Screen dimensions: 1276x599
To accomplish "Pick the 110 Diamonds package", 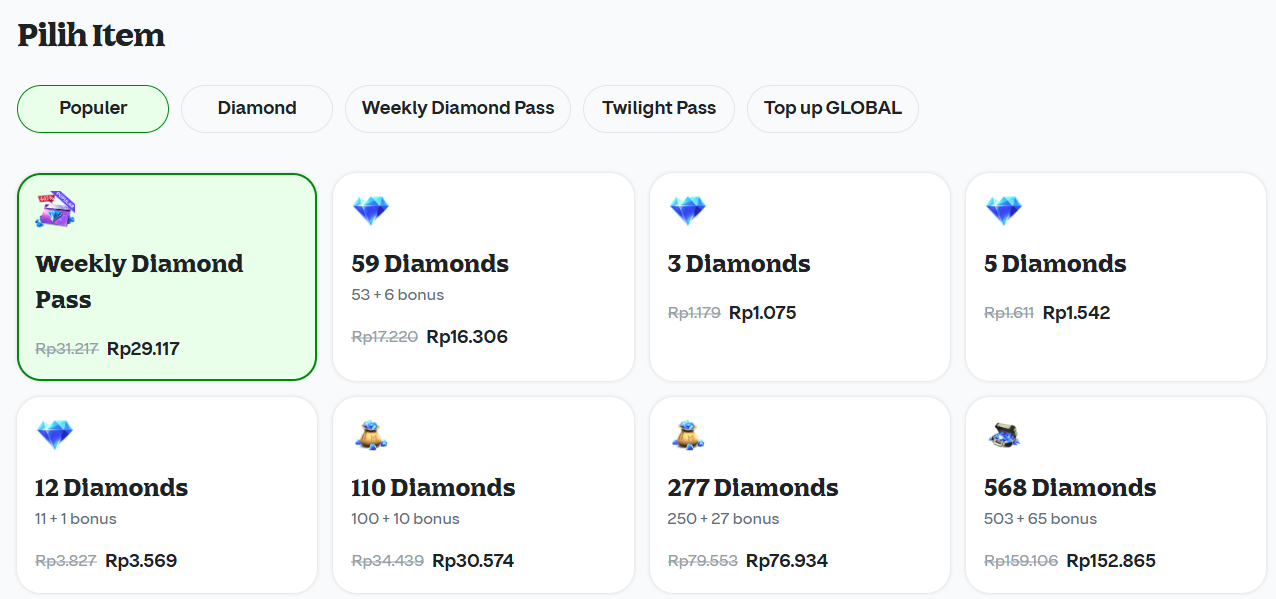I will [x=483, y=494].
